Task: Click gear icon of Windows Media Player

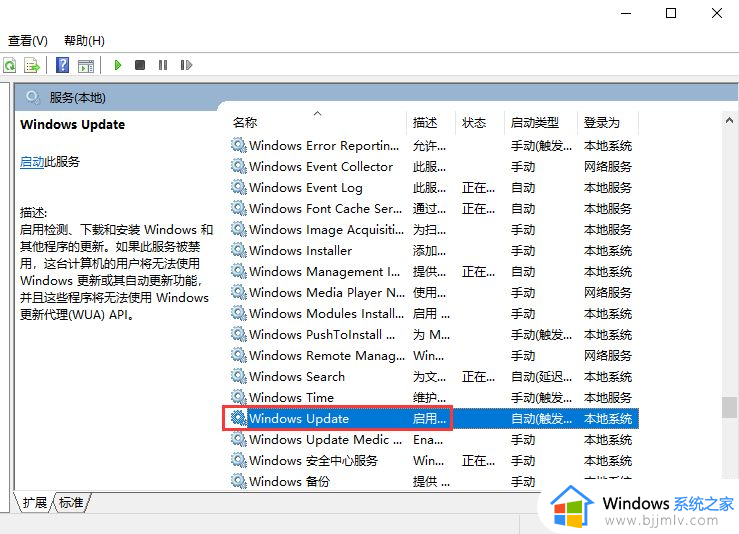Action: tap(238, 292)
